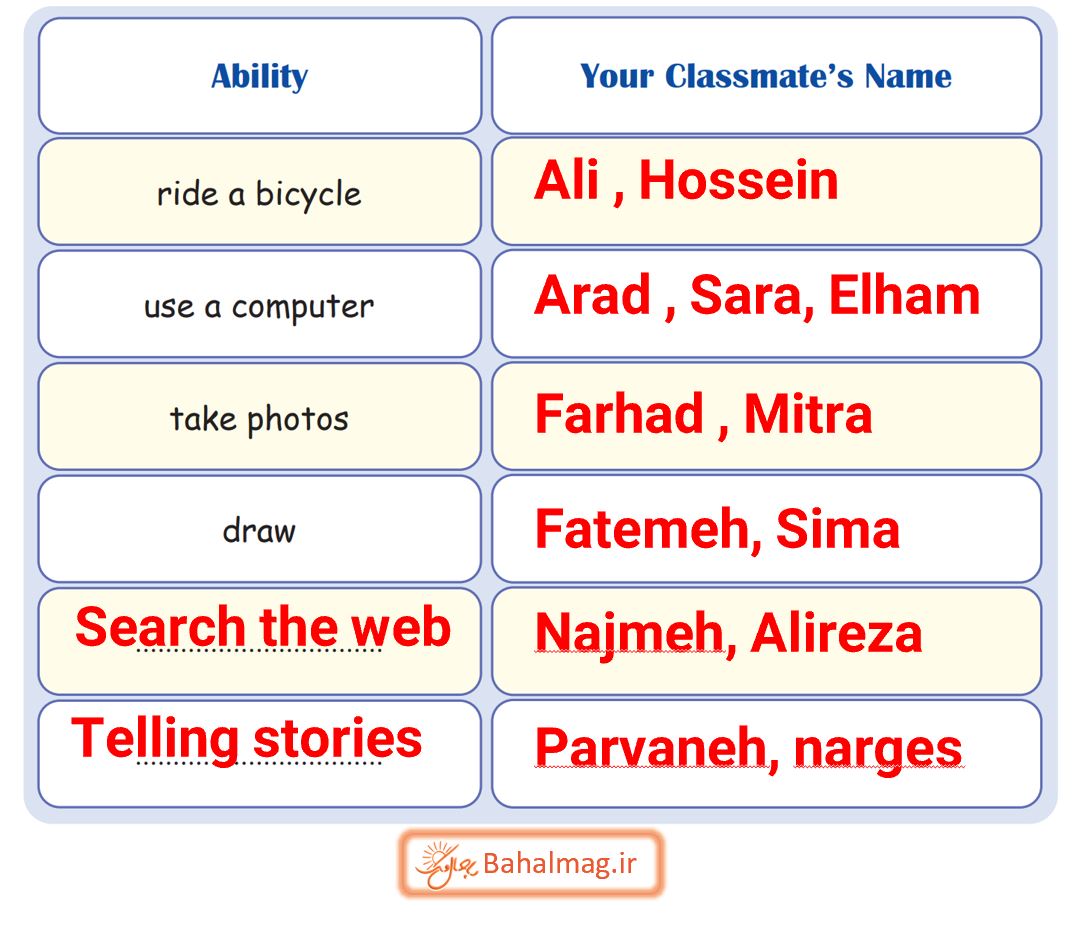
Task: Click the Bahalmag sun logo icon
Action: [x=444, y=865]
